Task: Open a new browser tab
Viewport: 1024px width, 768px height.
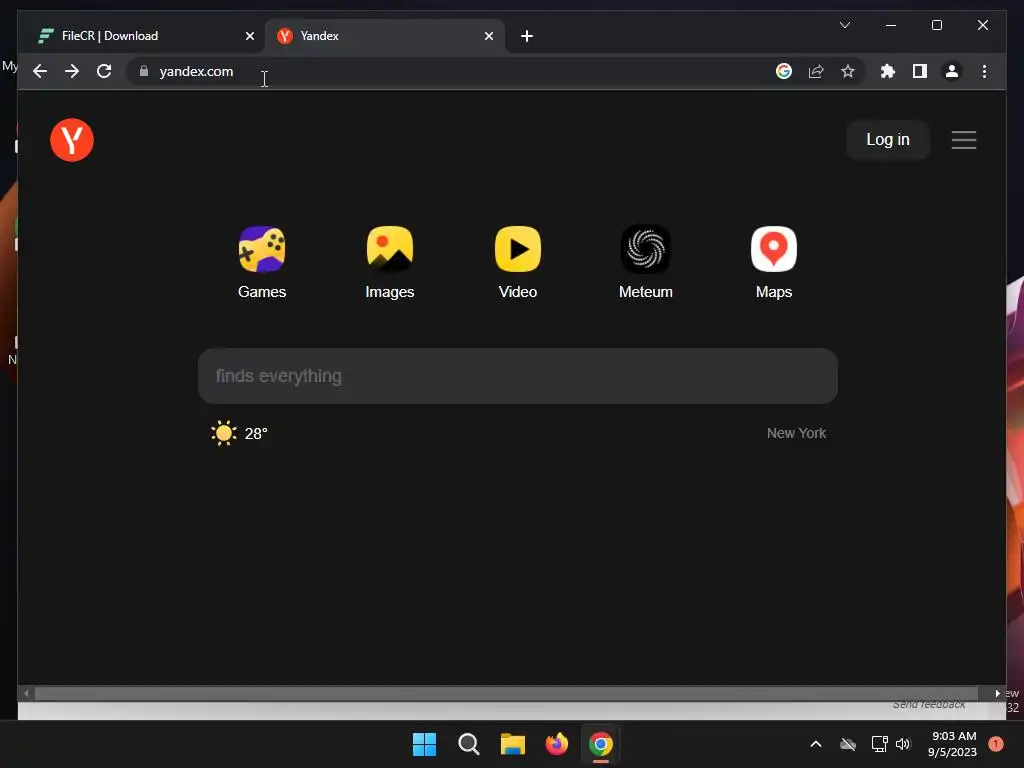Action: [x=527, y=36]
